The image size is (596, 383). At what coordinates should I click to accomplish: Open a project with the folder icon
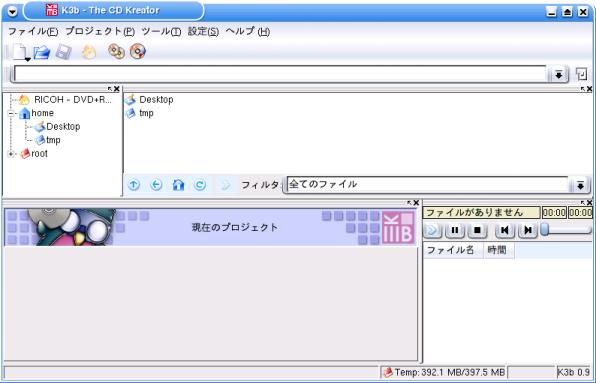42,52
